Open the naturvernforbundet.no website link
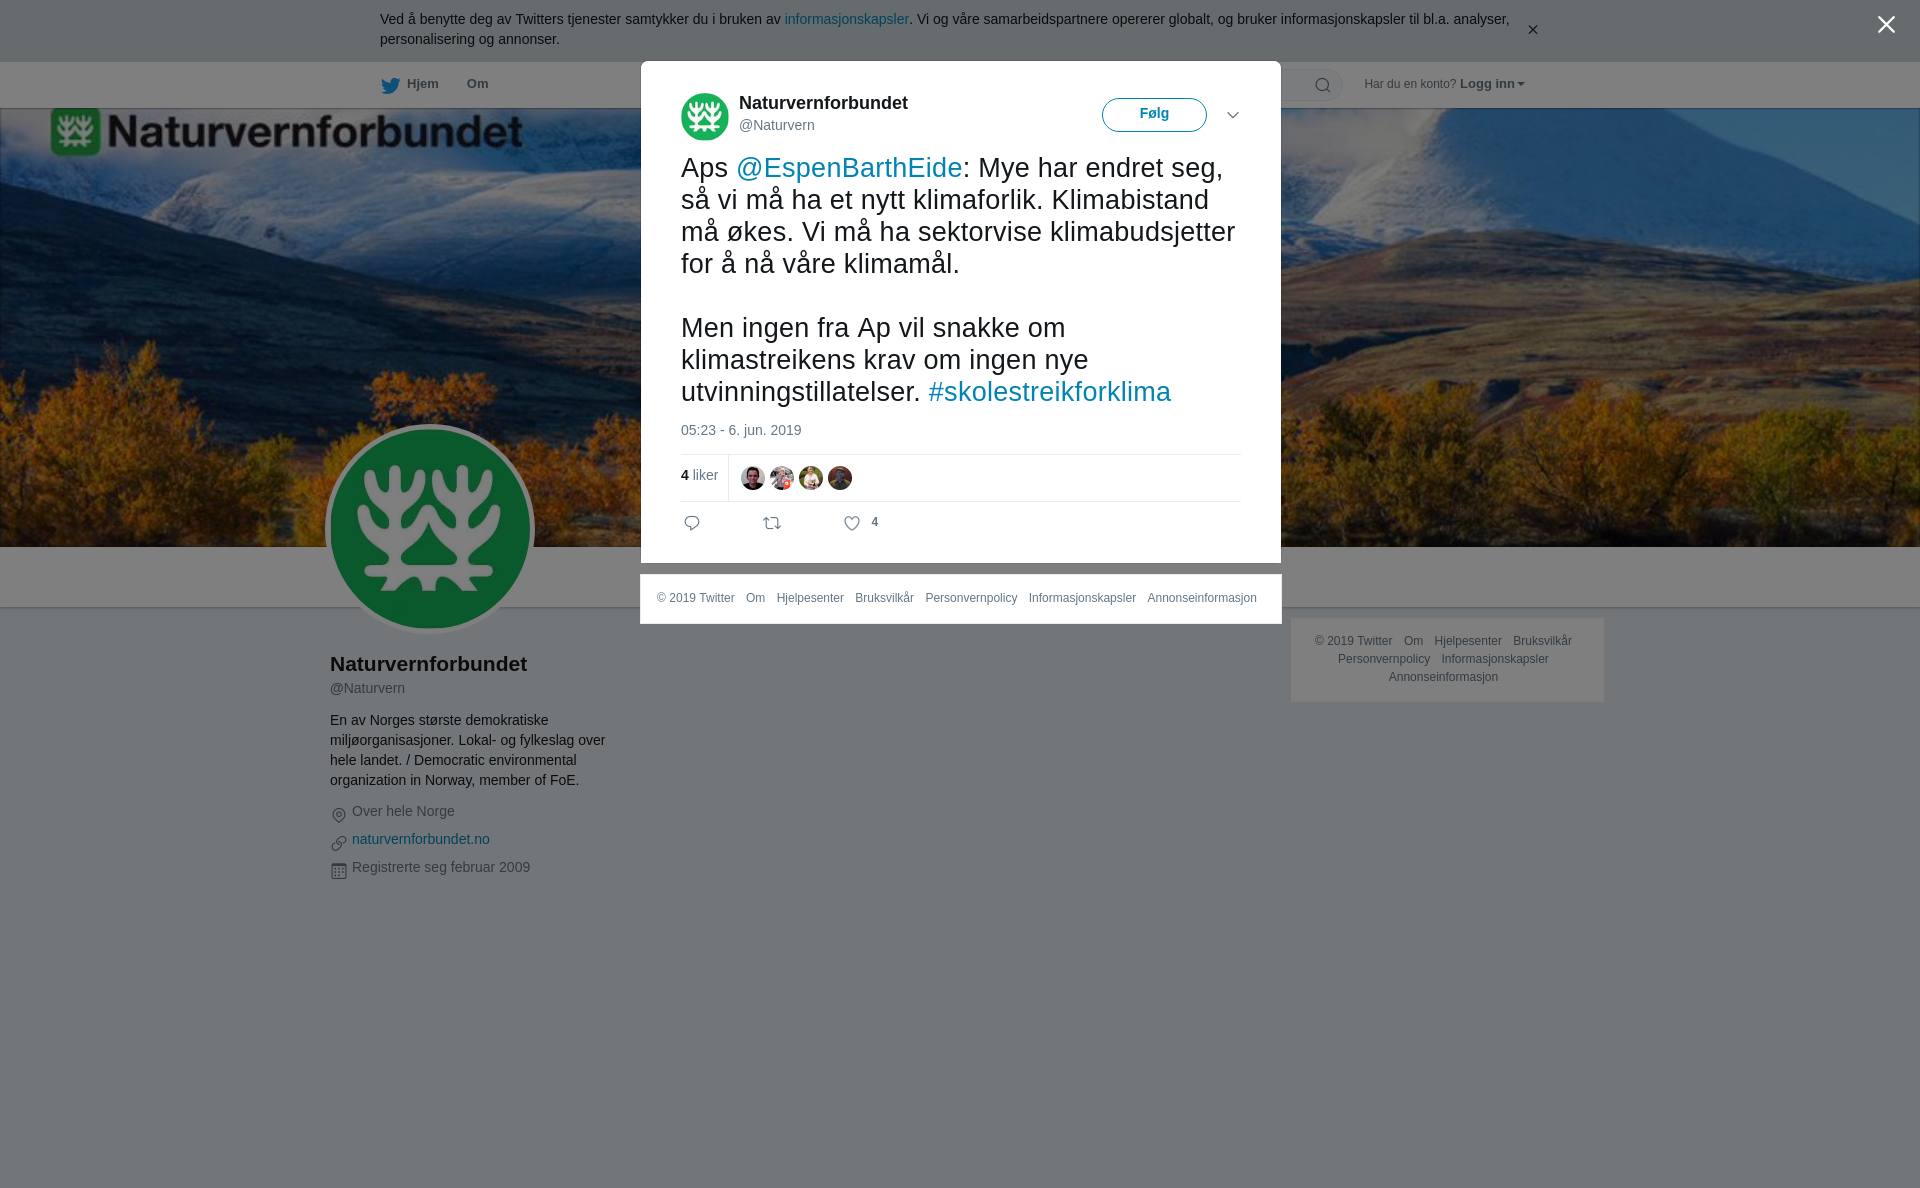 421,839
